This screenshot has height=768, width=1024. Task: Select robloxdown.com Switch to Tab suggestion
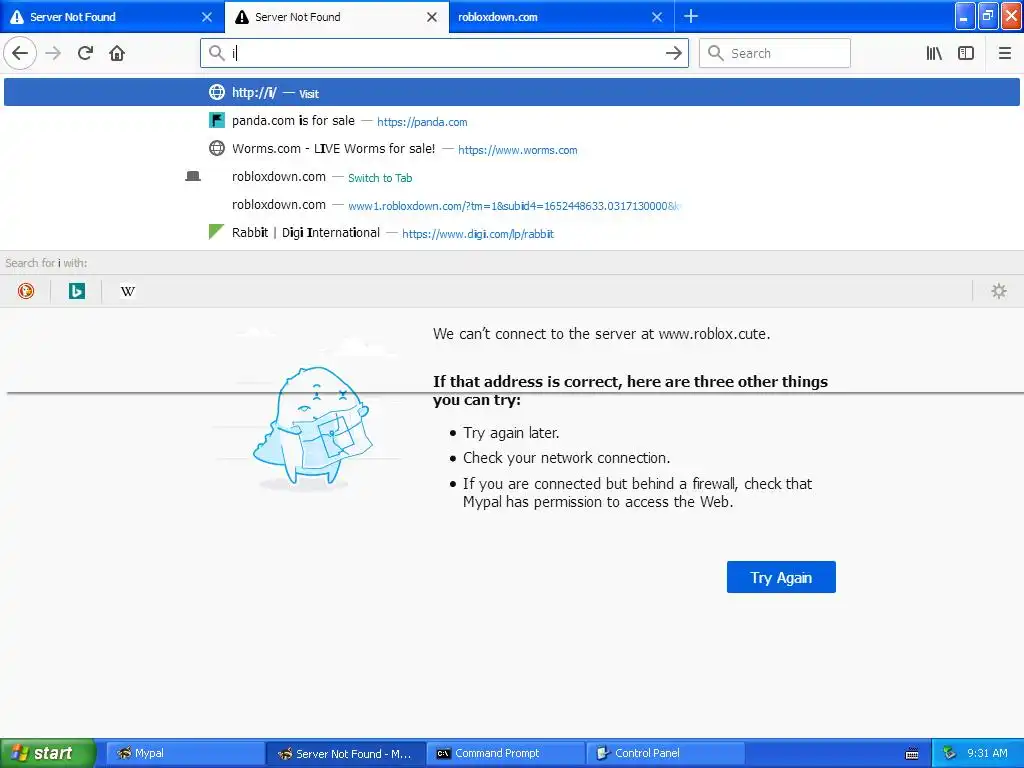[x=512, y=177]
